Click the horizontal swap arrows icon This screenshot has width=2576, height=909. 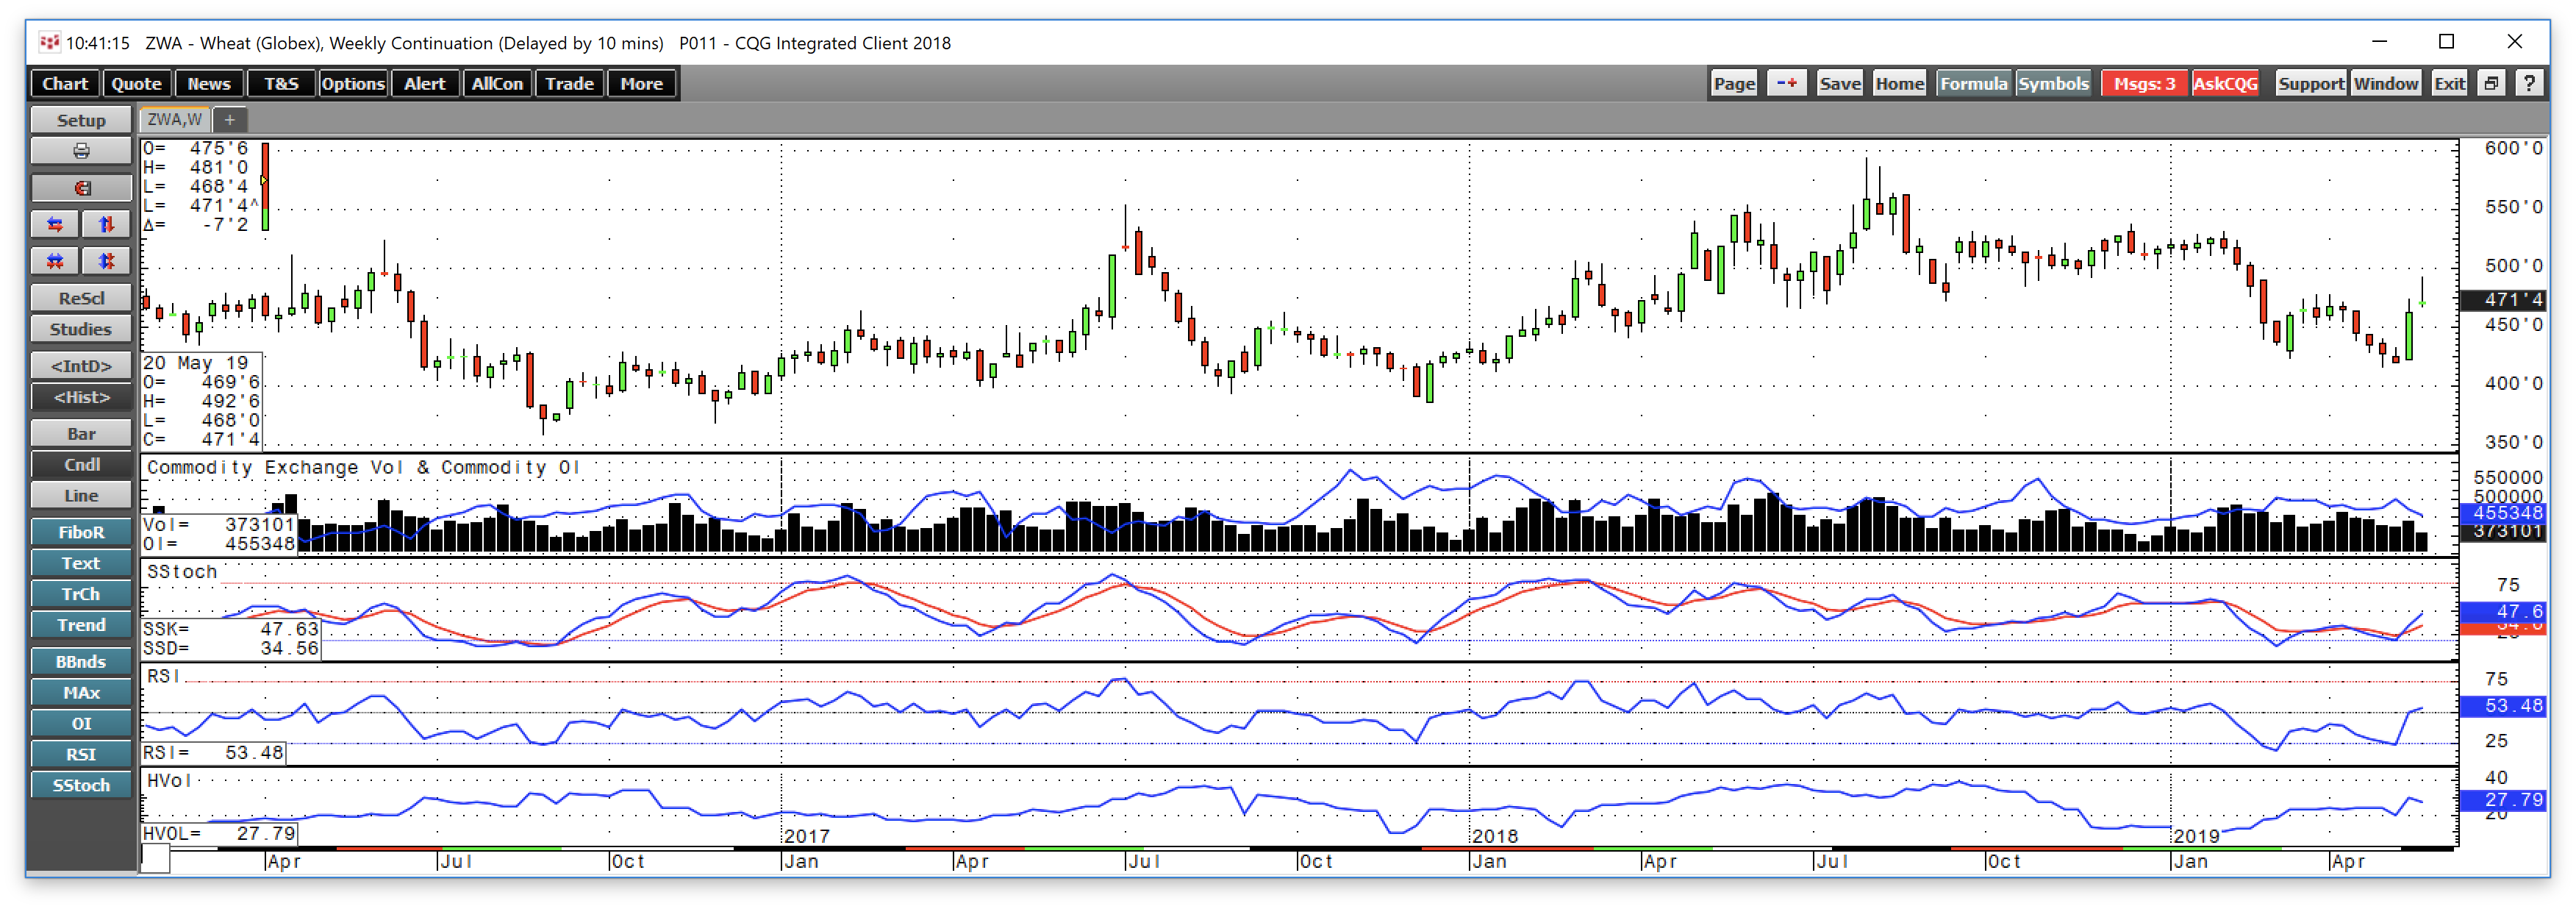[x=55, y=224]
